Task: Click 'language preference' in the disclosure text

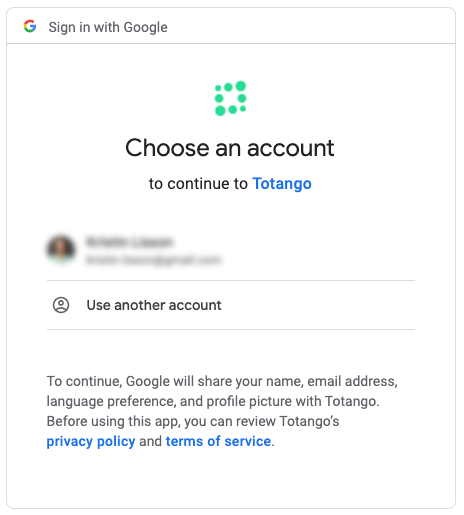Action: pyautogui.click(x=111, y=401)
